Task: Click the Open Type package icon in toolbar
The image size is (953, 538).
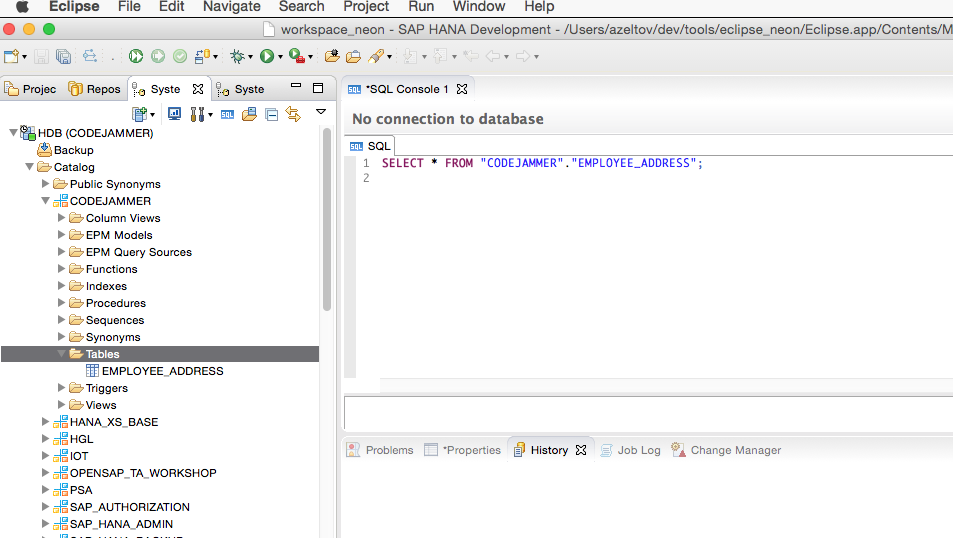Action: (332, 57)
